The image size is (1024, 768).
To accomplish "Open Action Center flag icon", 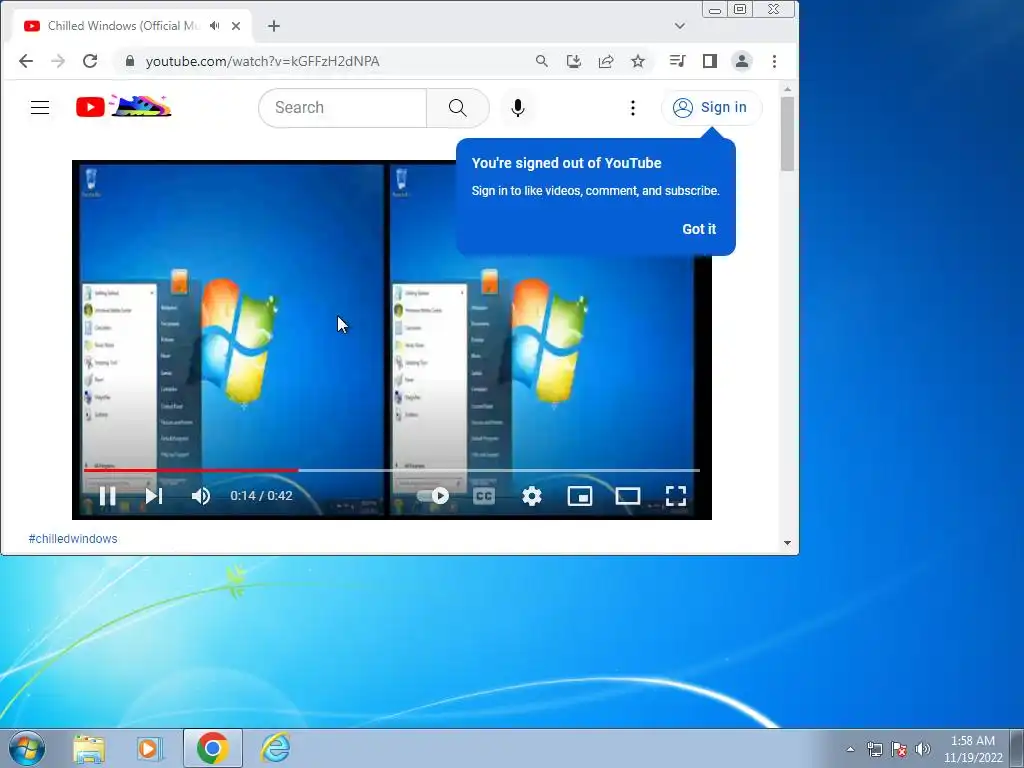I will [x=899, y=749].
